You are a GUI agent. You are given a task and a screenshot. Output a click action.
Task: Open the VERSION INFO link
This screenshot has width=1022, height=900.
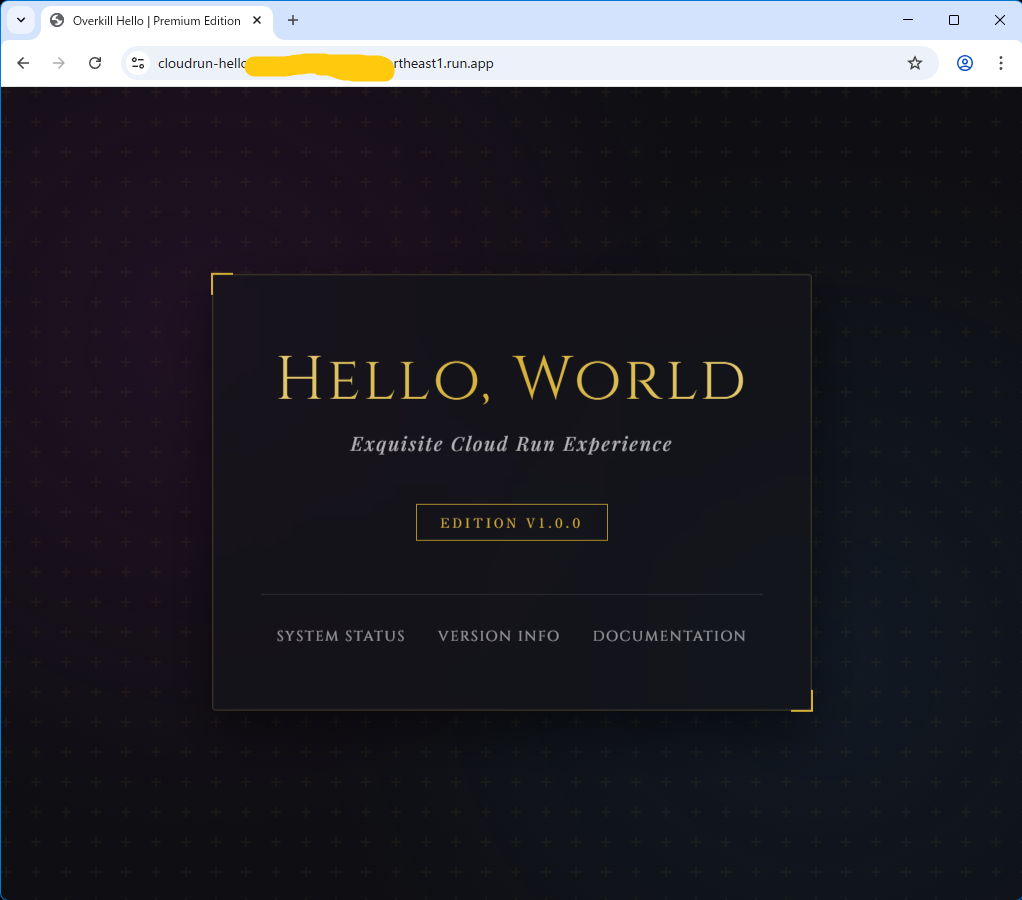pyautogui.click(x=498, y=636)
